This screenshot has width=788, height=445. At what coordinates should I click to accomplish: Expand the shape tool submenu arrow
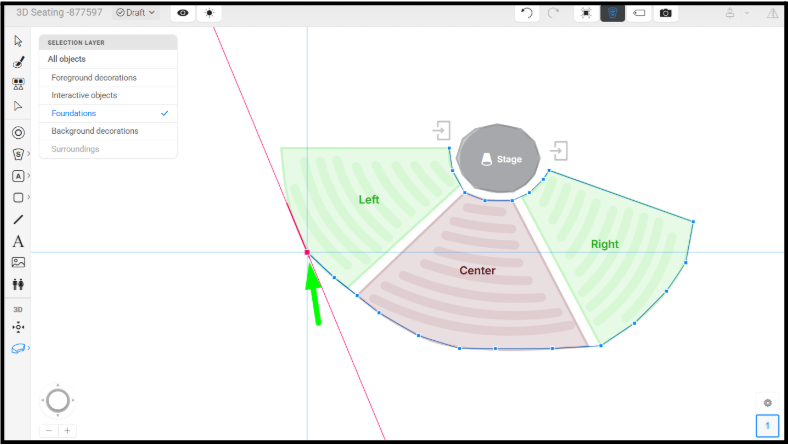click(29, 197)
